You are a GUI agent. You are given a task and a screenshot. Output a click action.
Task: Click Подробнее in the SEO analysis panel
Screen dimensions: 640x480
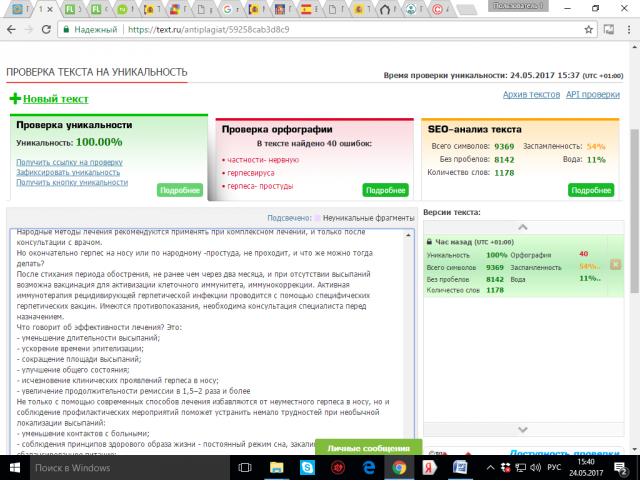tap(591, 190)
